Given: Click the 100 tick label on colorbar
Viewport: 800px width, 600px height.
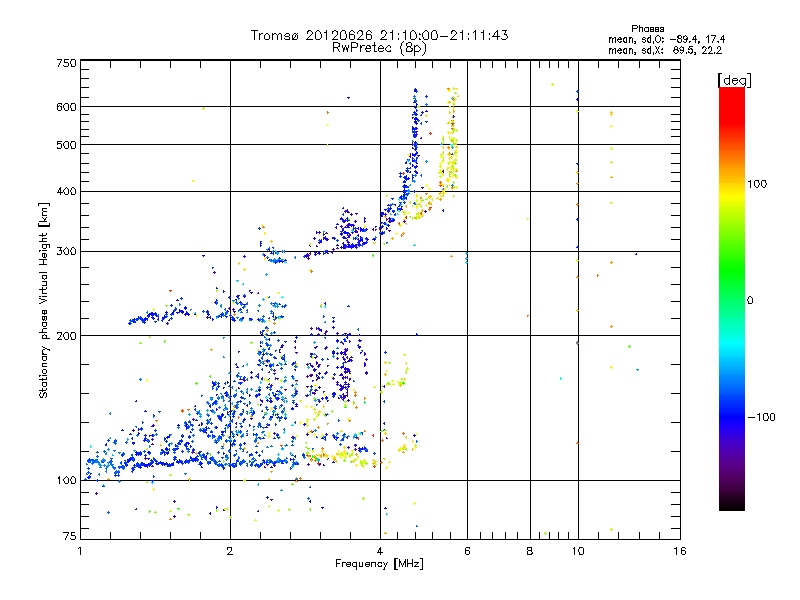Looking at the screenshot, I should tap(757, 184).
